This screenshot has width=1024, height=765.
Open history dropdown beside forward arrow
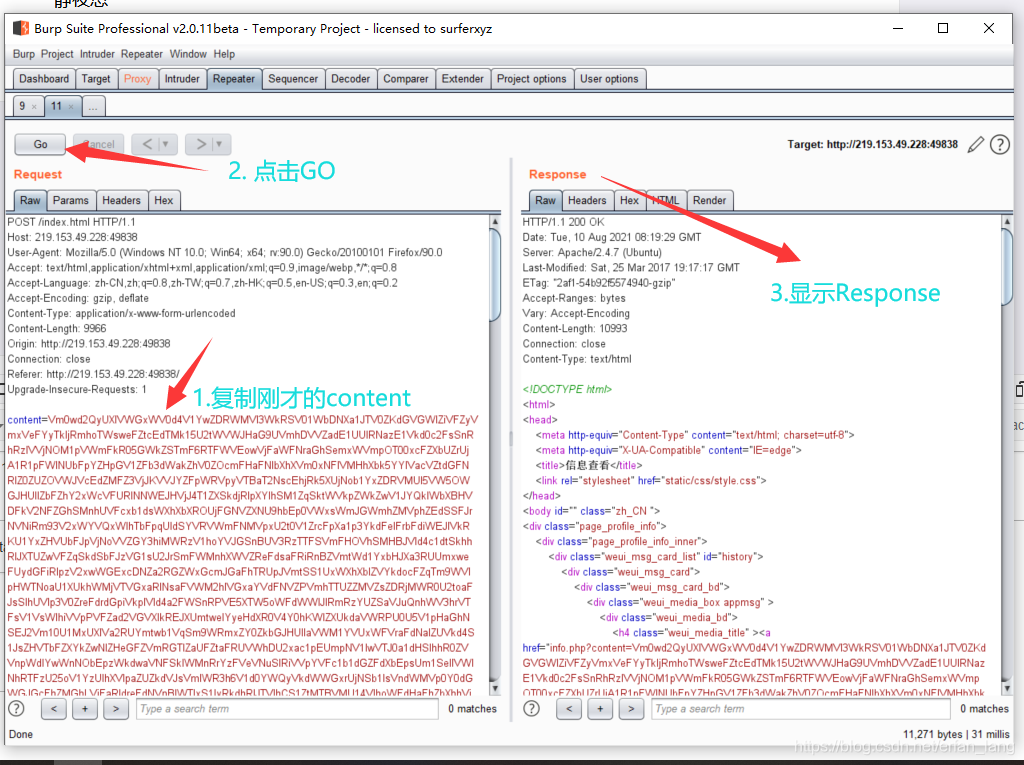221,144
